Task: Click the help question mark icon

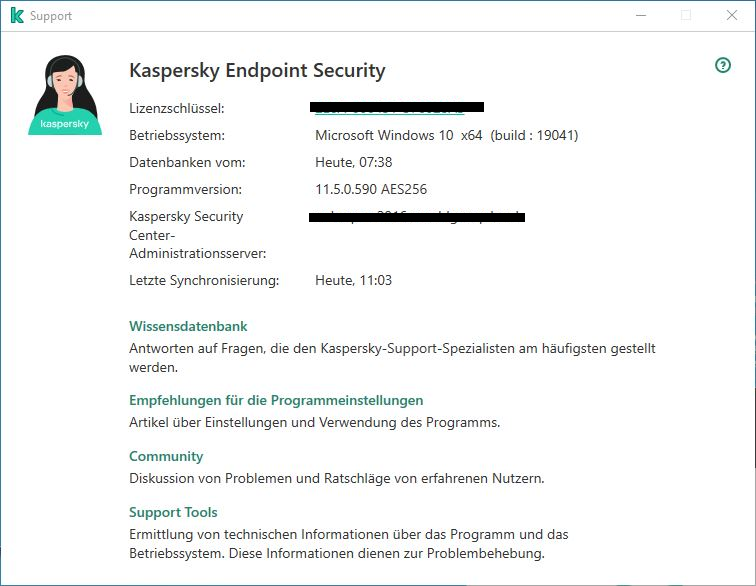Action: [x=723, y=65]
